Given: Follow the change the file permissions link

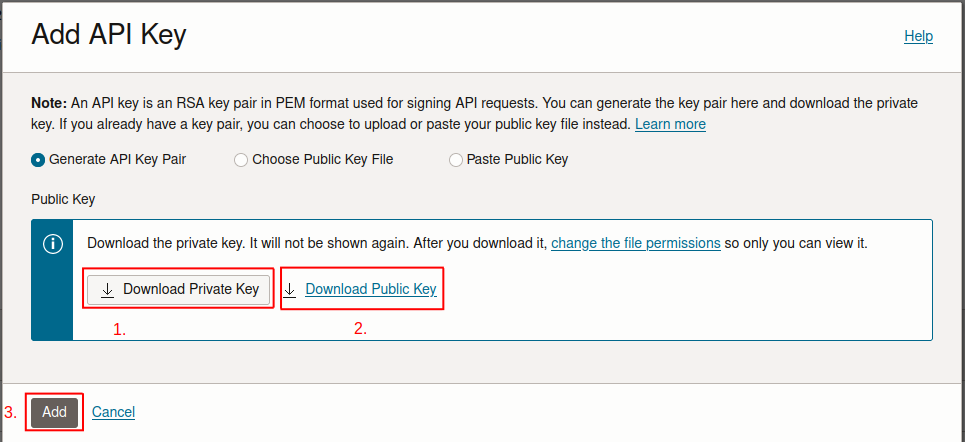Looking at the screenshot, I should click(636, 243).
